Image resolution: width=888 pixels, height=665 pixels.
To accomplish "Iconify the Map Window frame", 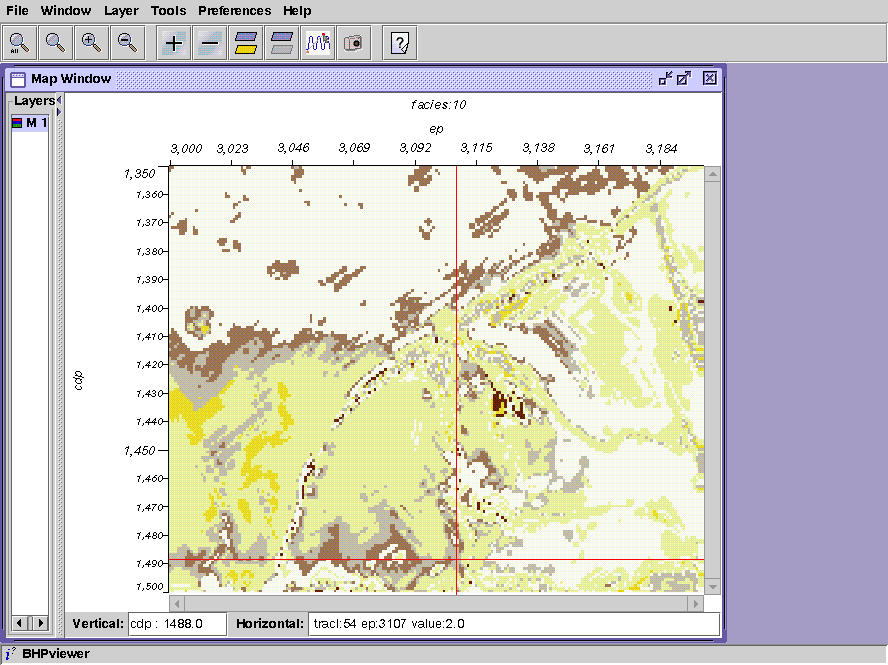I will click(665, 78).
